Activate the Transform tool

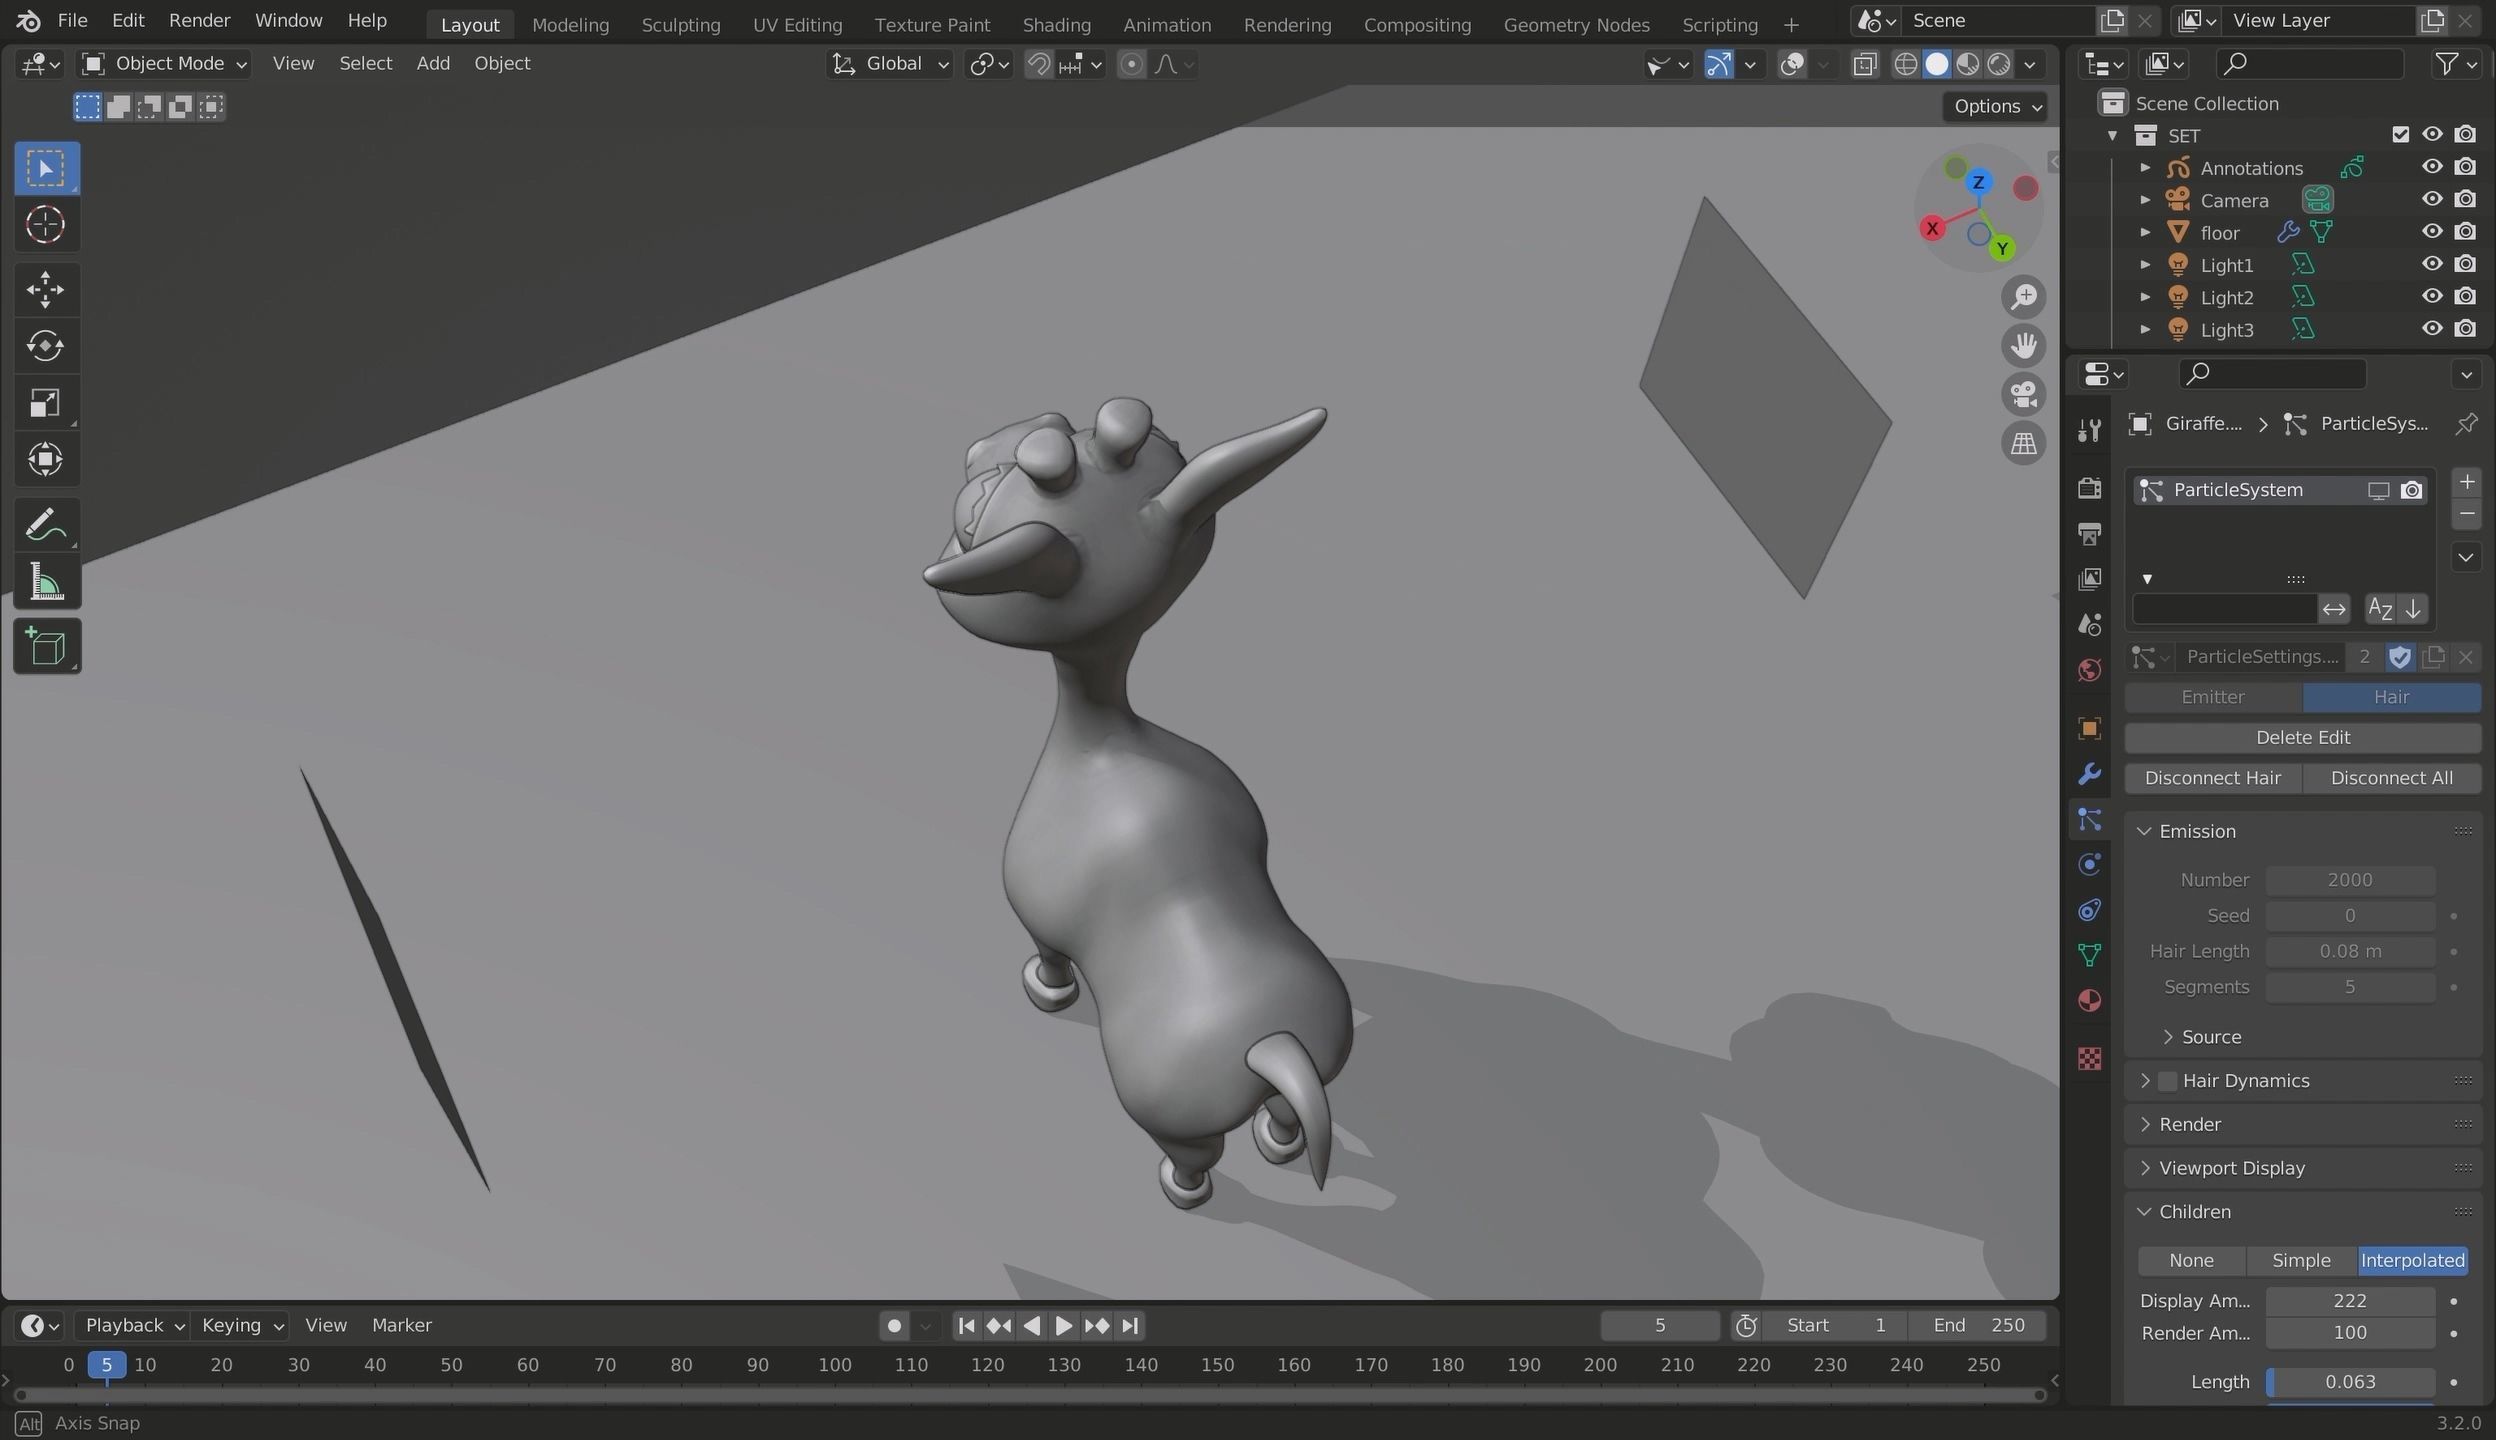(x=46, y=460)
